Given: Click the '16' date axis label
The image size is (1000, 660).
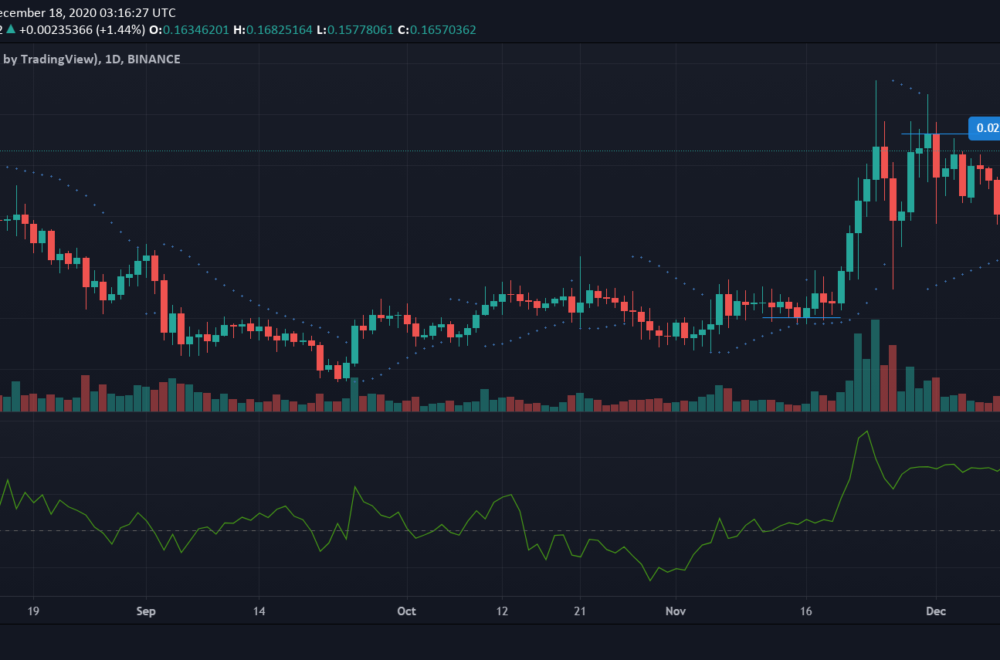Looking at the screenshot, I should coord(806,611).
